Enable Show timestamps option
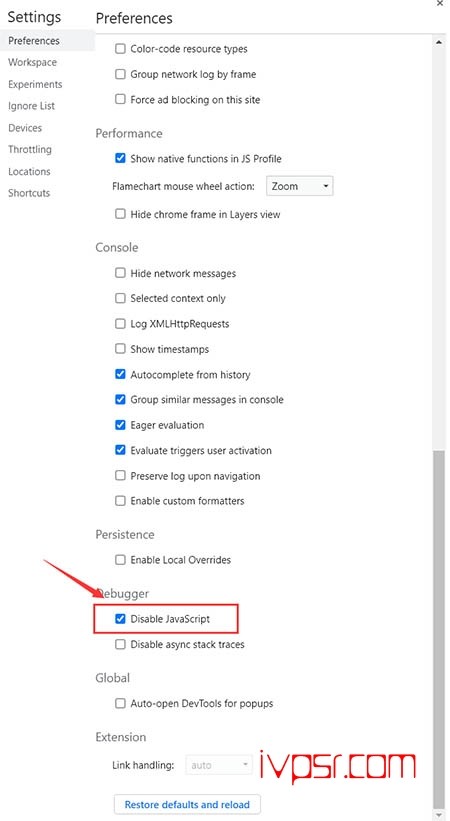450x821 pixels. pos(120,349)
